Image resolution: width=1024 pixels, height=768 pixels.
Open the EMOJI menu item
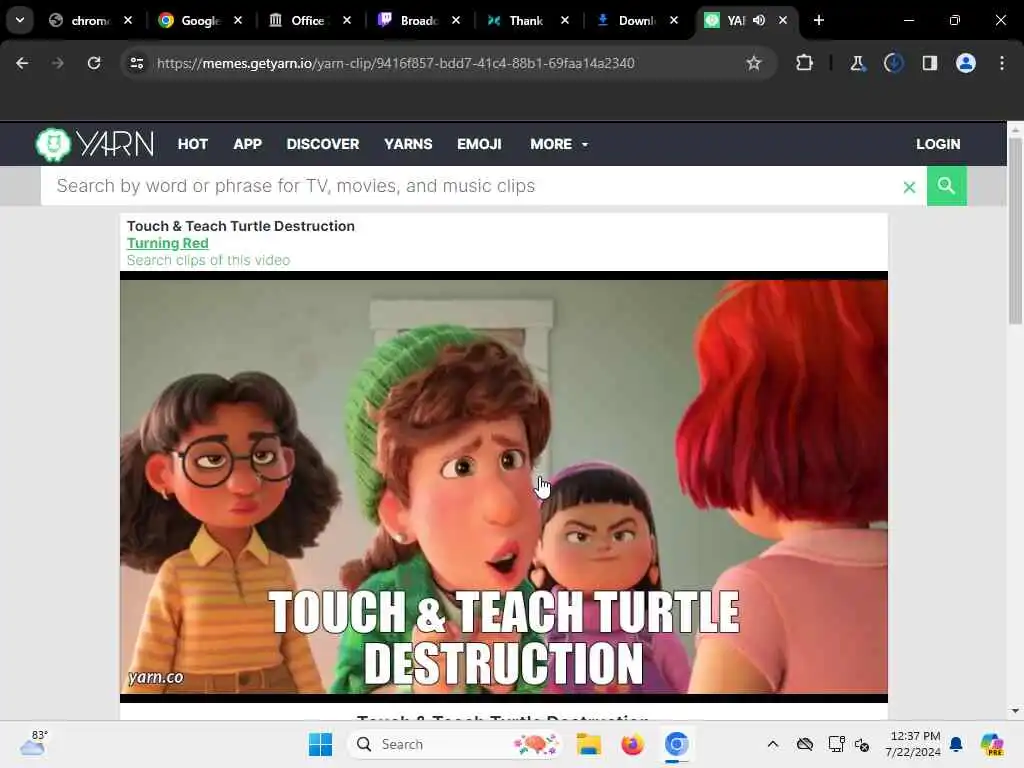tap(479, 144)
